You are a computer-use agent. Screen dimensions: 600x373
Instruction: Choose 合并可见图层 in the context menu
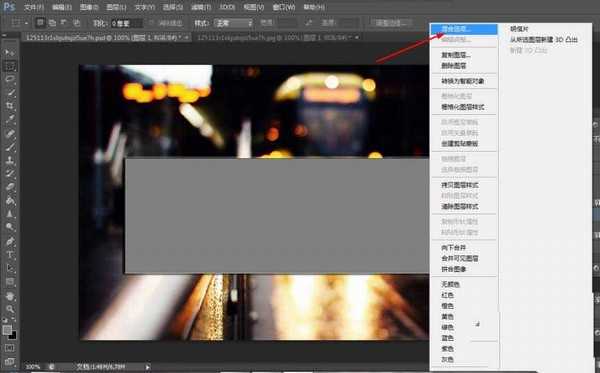click(x=464, y=259)
